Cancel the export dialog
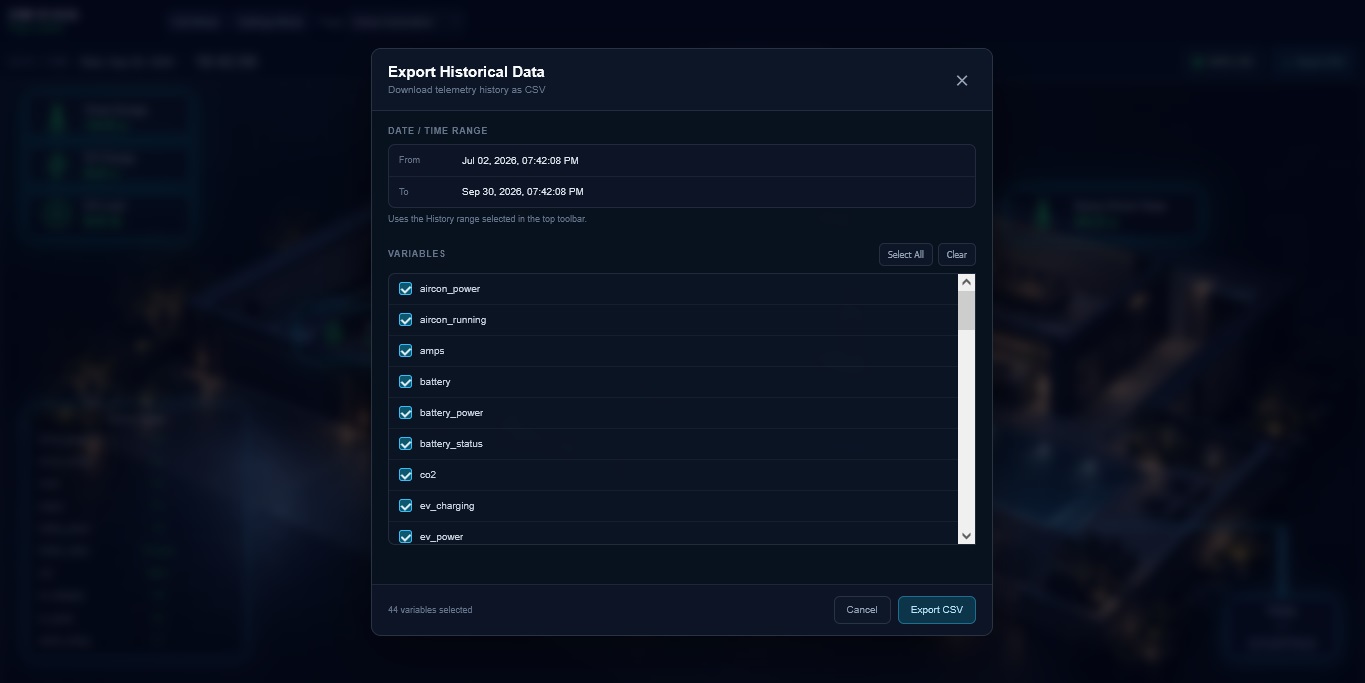The image size is (1365, 683). pyautogui.click(x=862, y=610)
